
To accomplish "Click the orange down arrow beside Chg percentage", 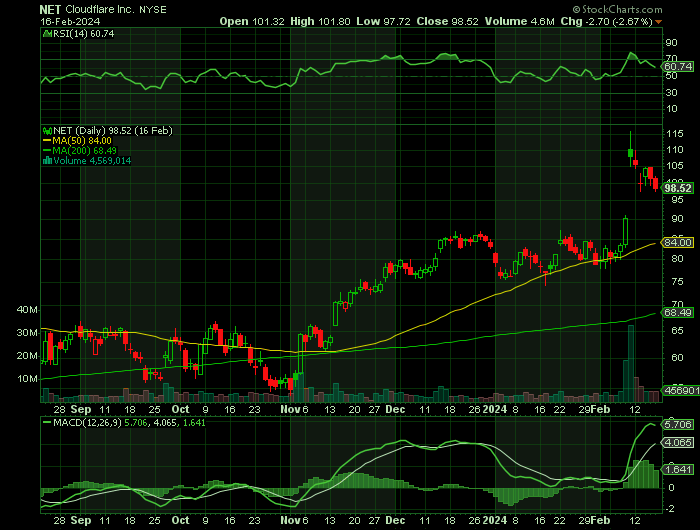I will point(658,22).
